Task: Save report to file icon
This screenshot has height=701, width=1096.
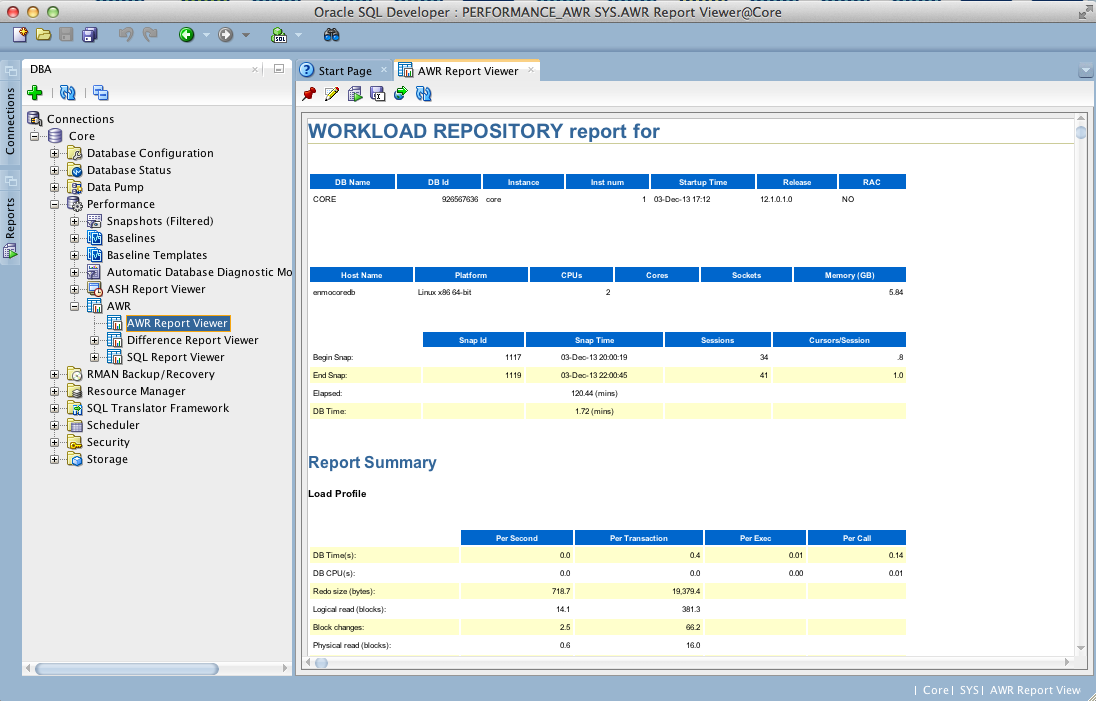Action: pos(377,93)
